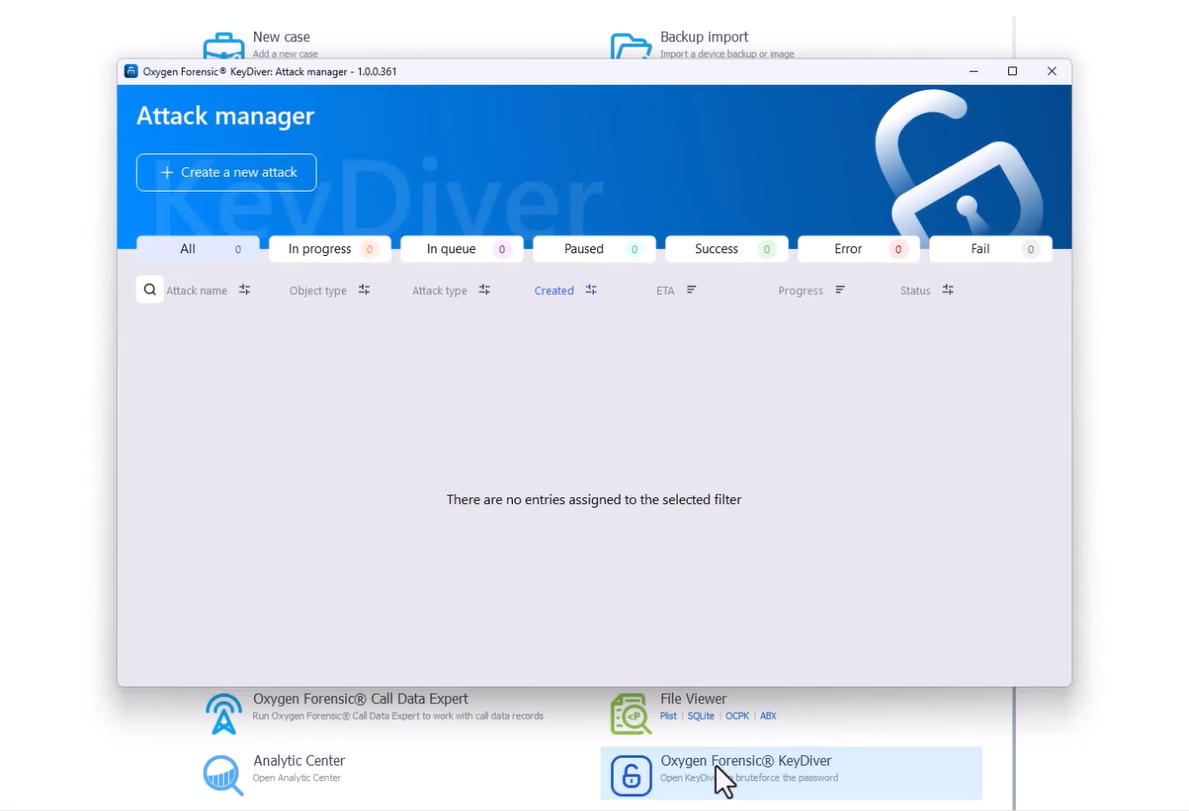The width and height of the screenshot is (1189, 811).
Task: Click the Created column header
Action: point(554,290)
